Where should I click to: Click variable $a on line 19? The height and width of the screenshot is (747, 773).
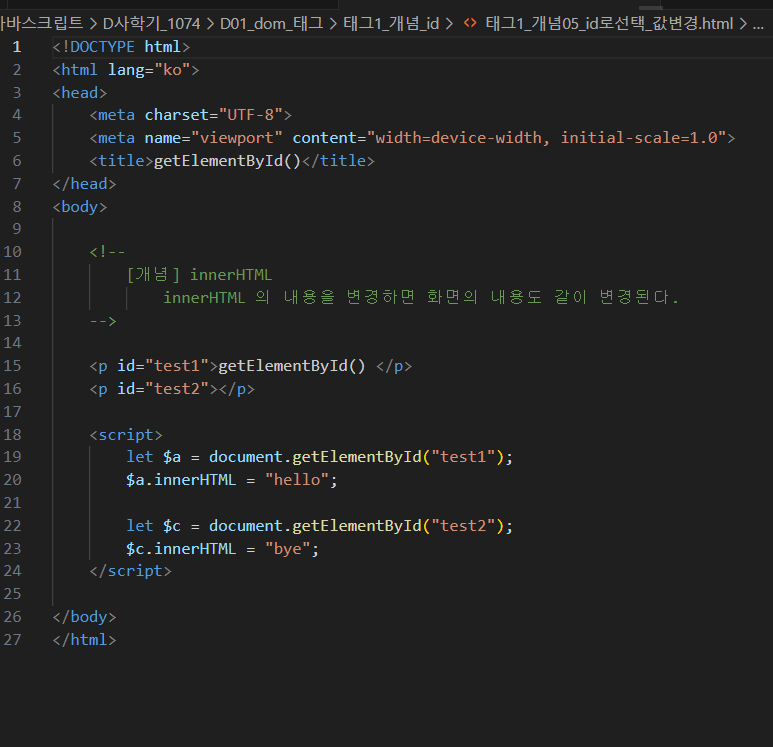(172, 457)
